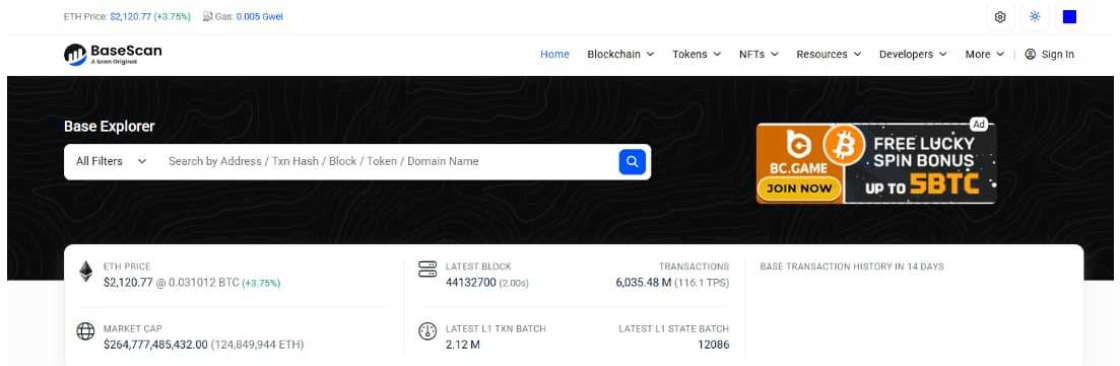Image resolution: width=1120 pixels, height=366 pixels.
Task: Toggle the light theme sun icon
Action: coord(1034,17)
